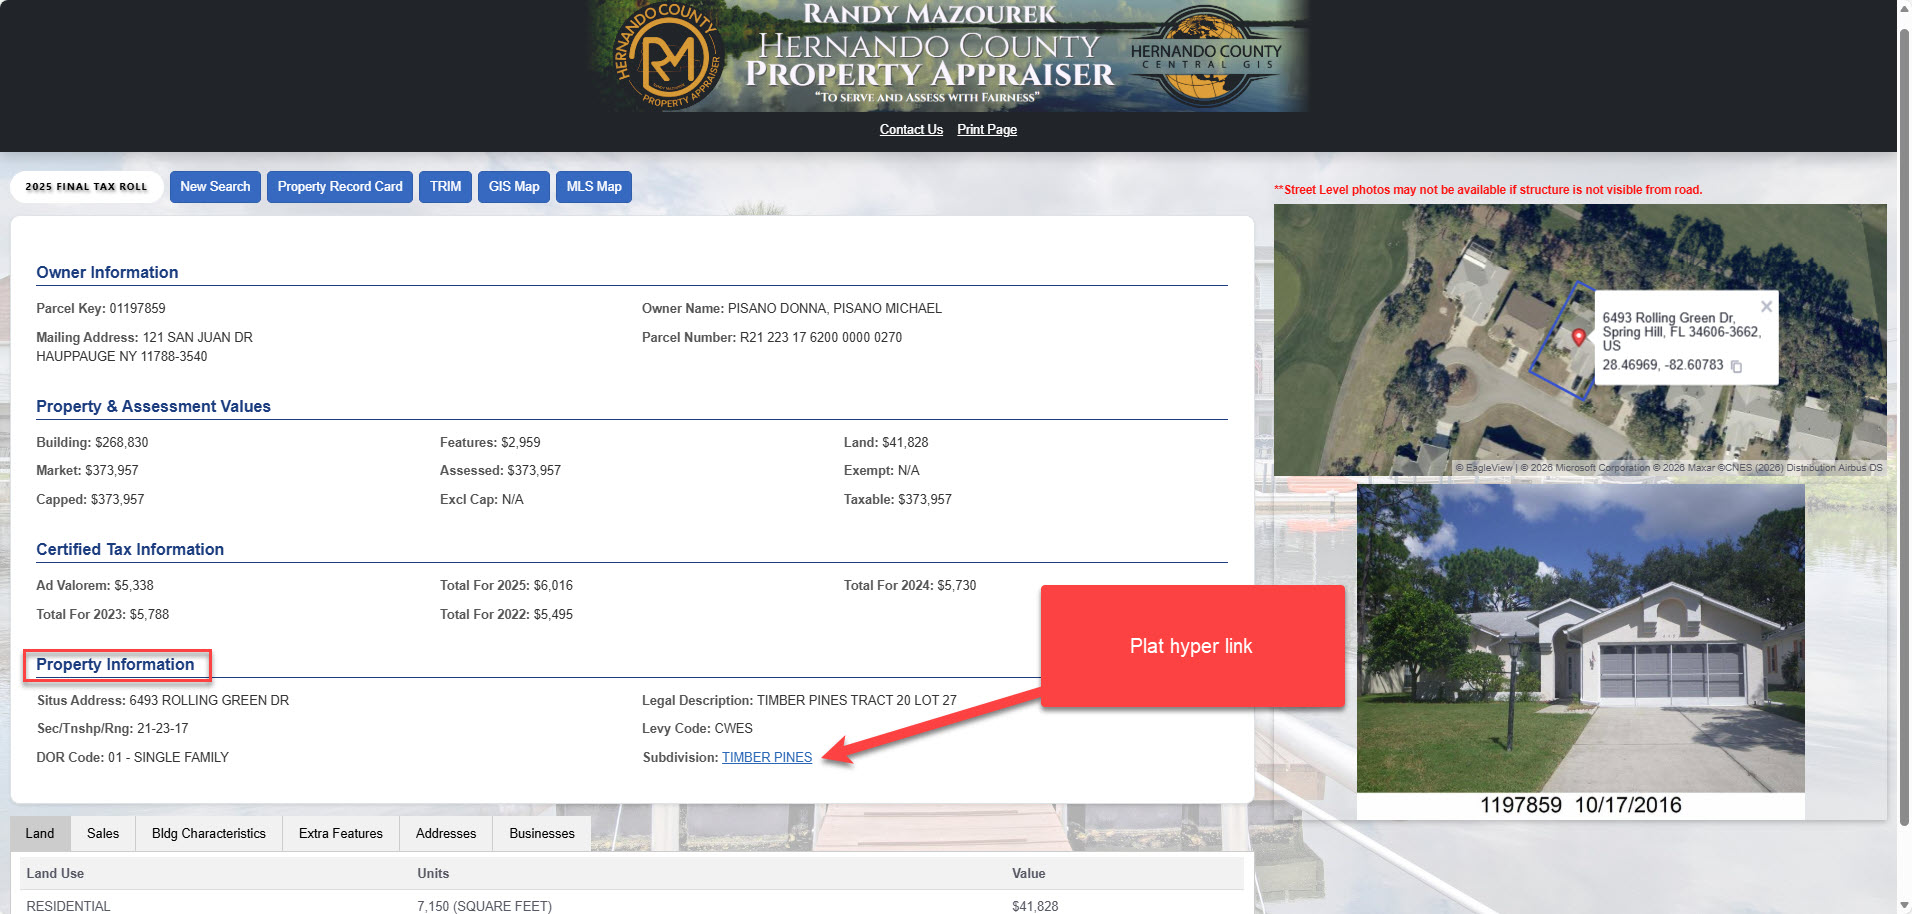Click the scrollbar down arrow
The width and height of the screenshot is (1912, 914).
(1903, 905)
